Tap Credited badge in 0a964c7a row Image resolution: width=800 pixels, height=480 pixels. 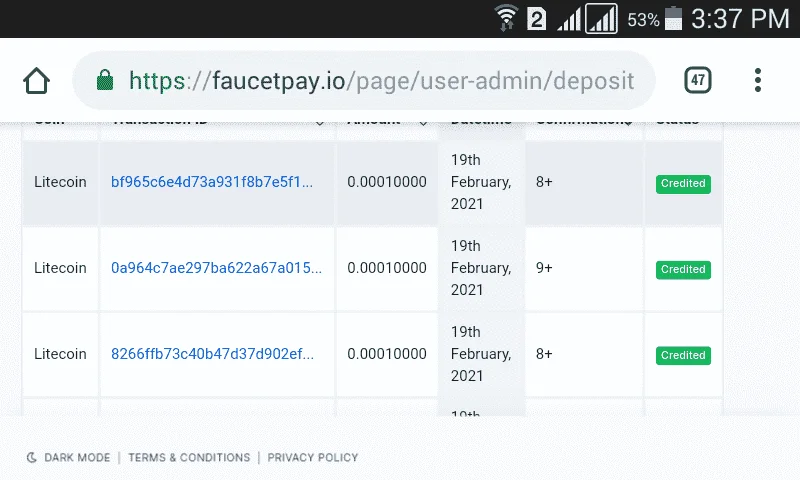tap(683, 269)
